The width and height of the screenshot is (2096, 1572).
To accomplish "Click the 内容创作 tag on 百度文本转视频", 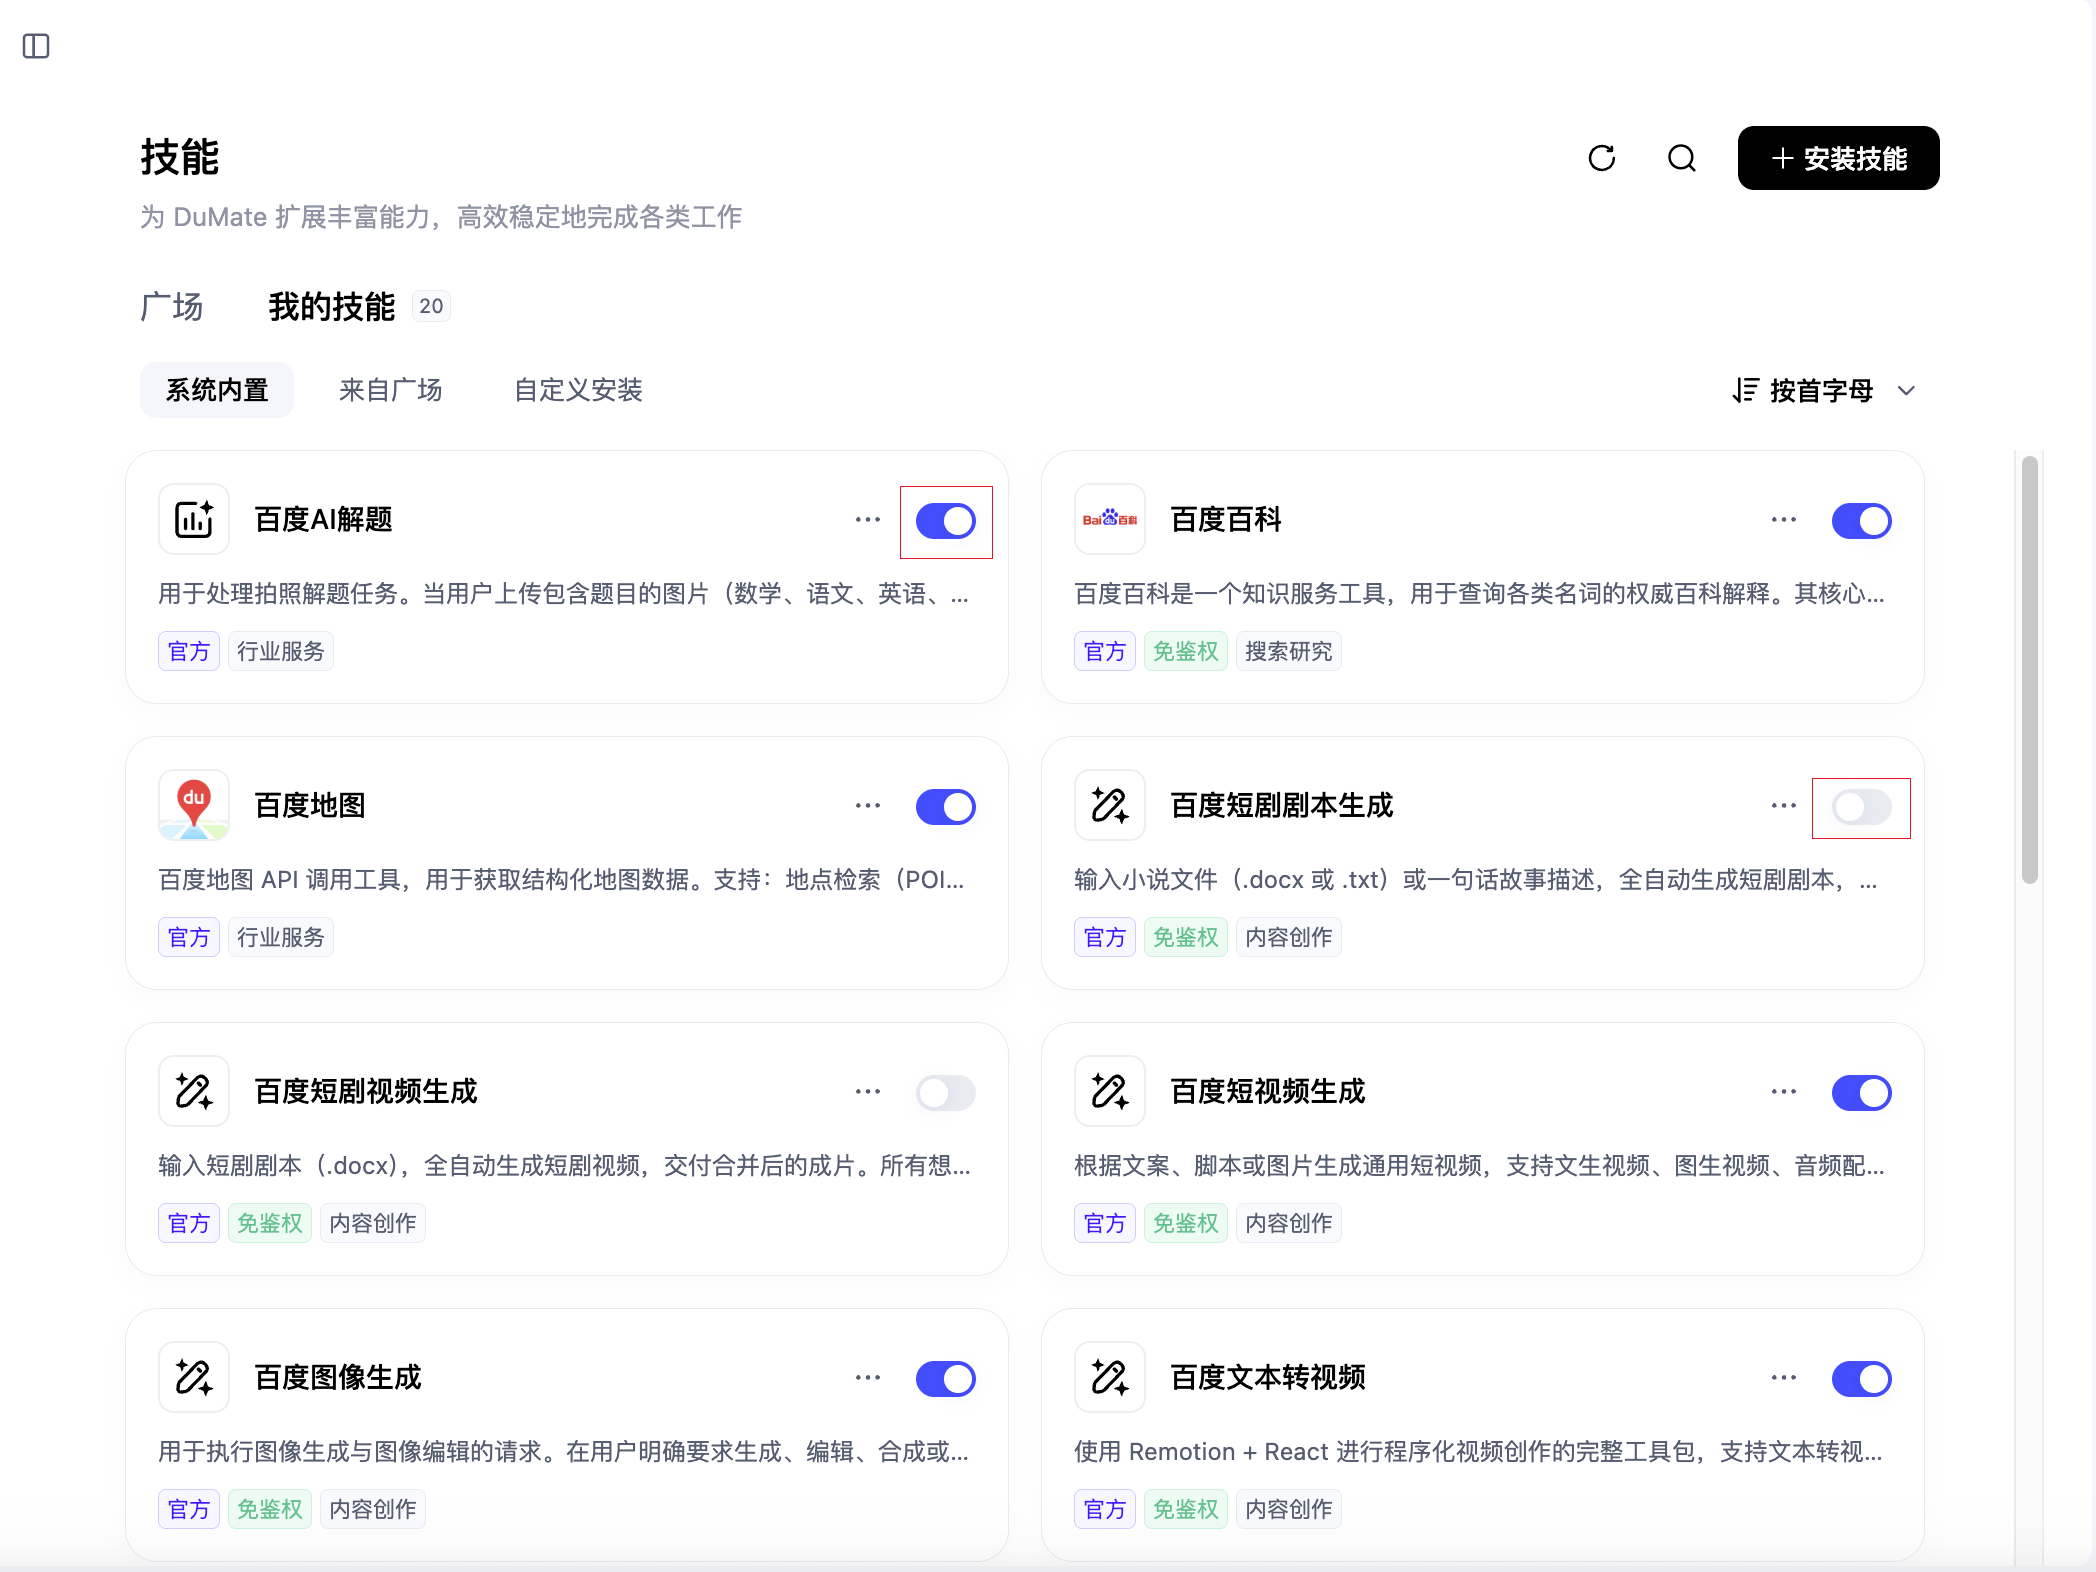I will tap(1288, 1510).
